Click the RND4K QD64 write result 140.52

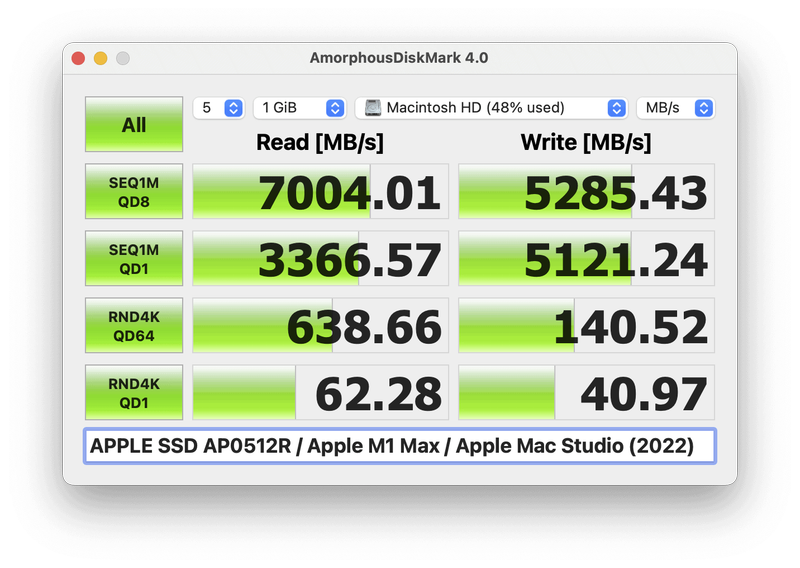click(x=586, y=326)
